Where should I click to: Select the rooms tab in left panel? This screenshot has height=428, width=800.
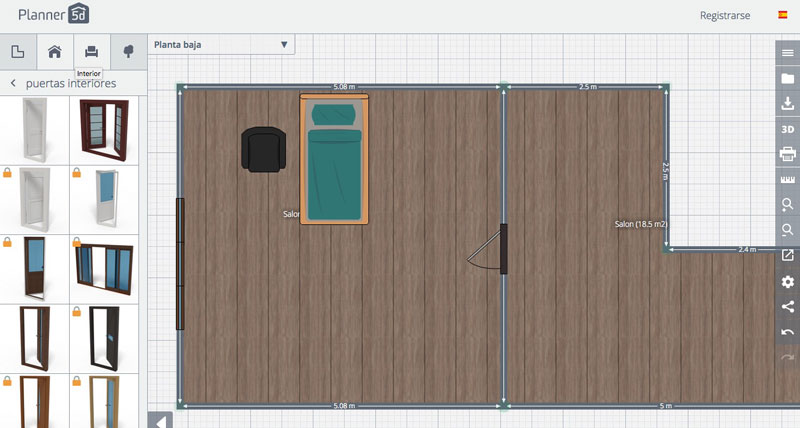[x=18, y=51]
